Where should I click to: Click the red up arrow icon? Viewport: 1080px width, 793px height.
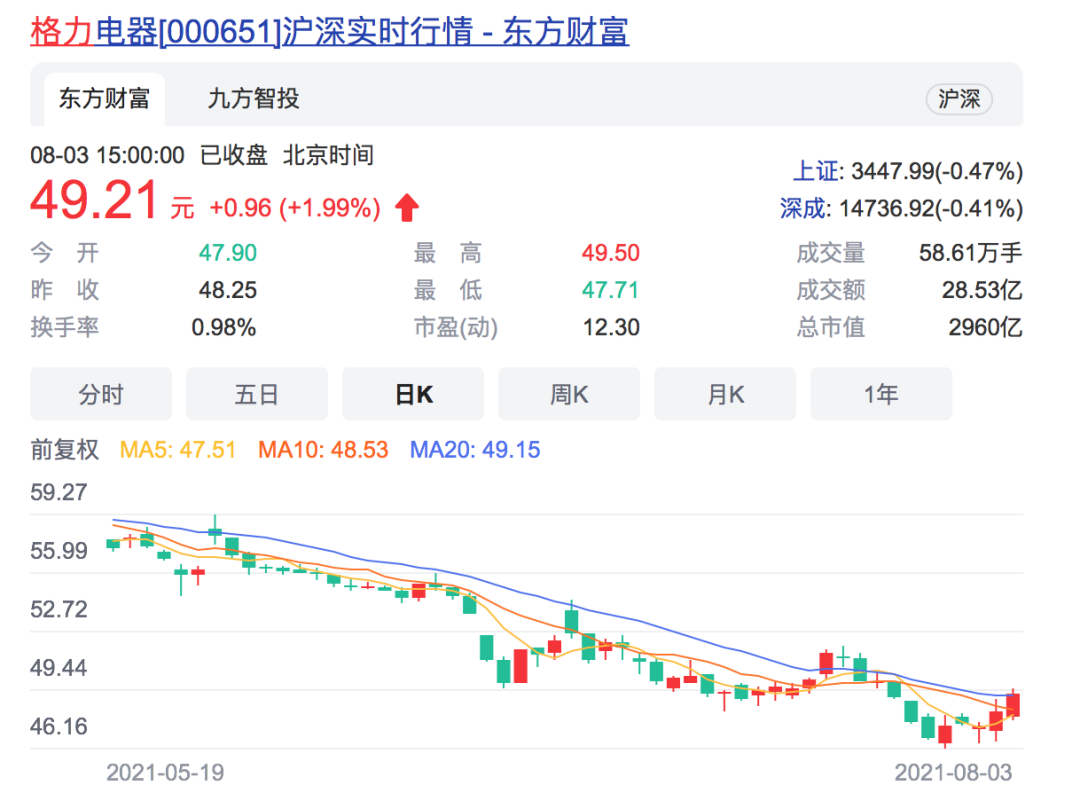click(406, 208)
